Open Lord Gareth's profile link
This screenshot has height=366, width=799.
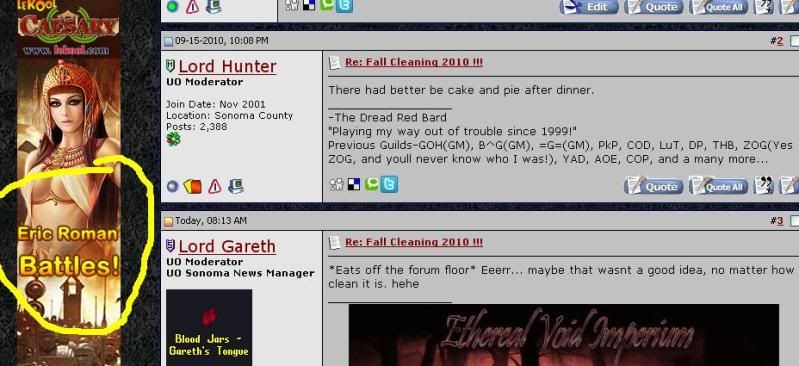tap(227, 246)
